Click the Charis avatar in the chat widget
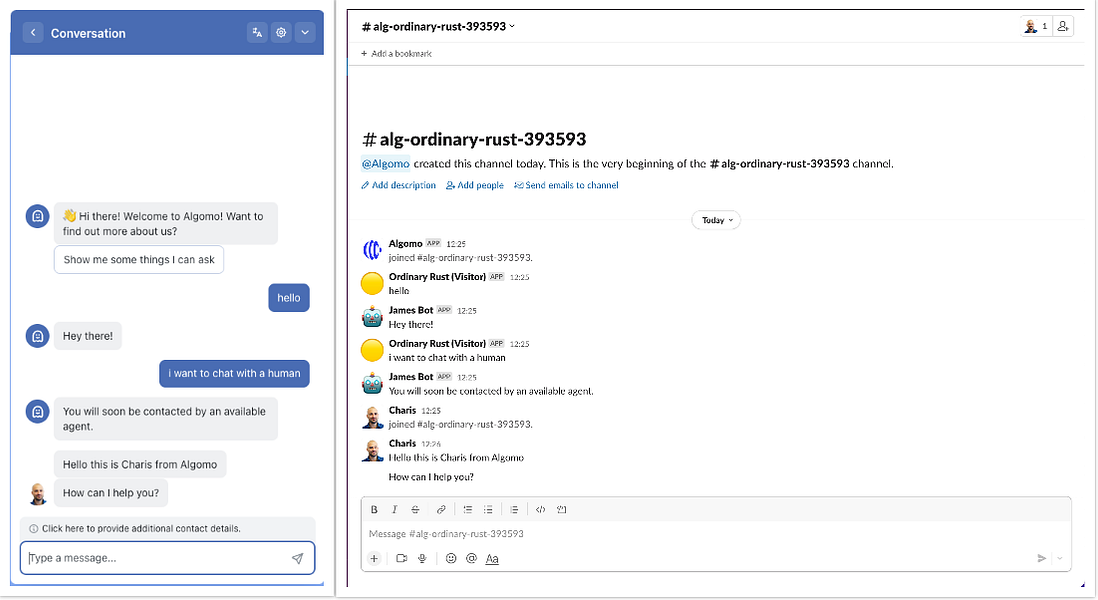 (38, 494)
